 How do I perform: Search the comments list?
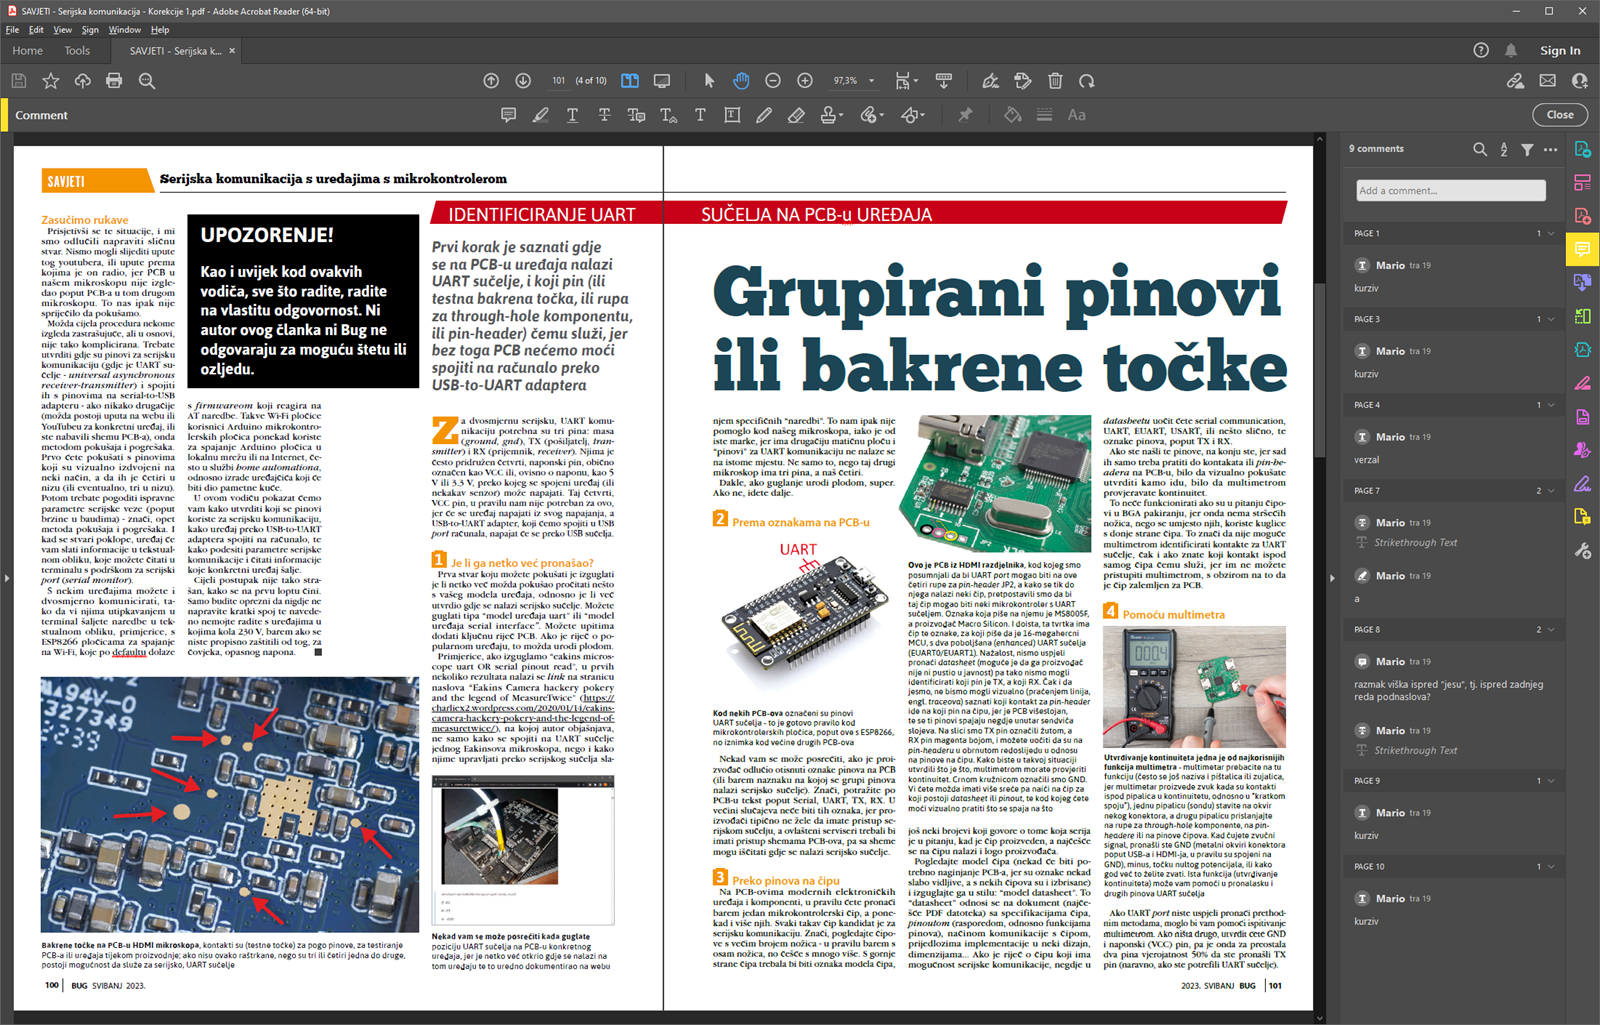tap(1480, 149)
